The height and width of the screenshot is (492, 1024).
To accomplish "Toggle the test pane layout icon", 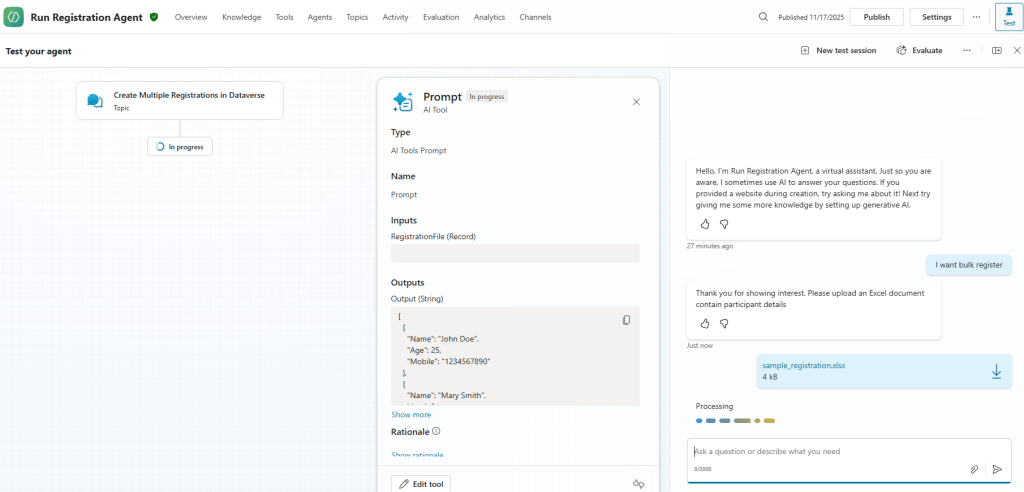I will [x=996, y=50].
